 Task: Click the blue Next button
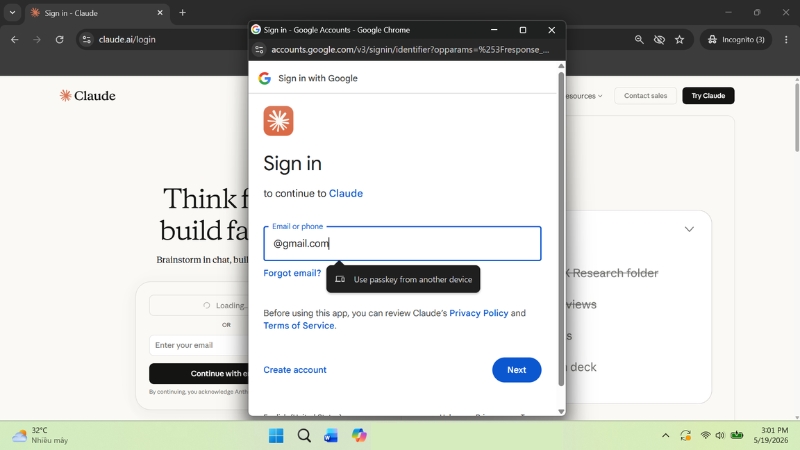516,370
